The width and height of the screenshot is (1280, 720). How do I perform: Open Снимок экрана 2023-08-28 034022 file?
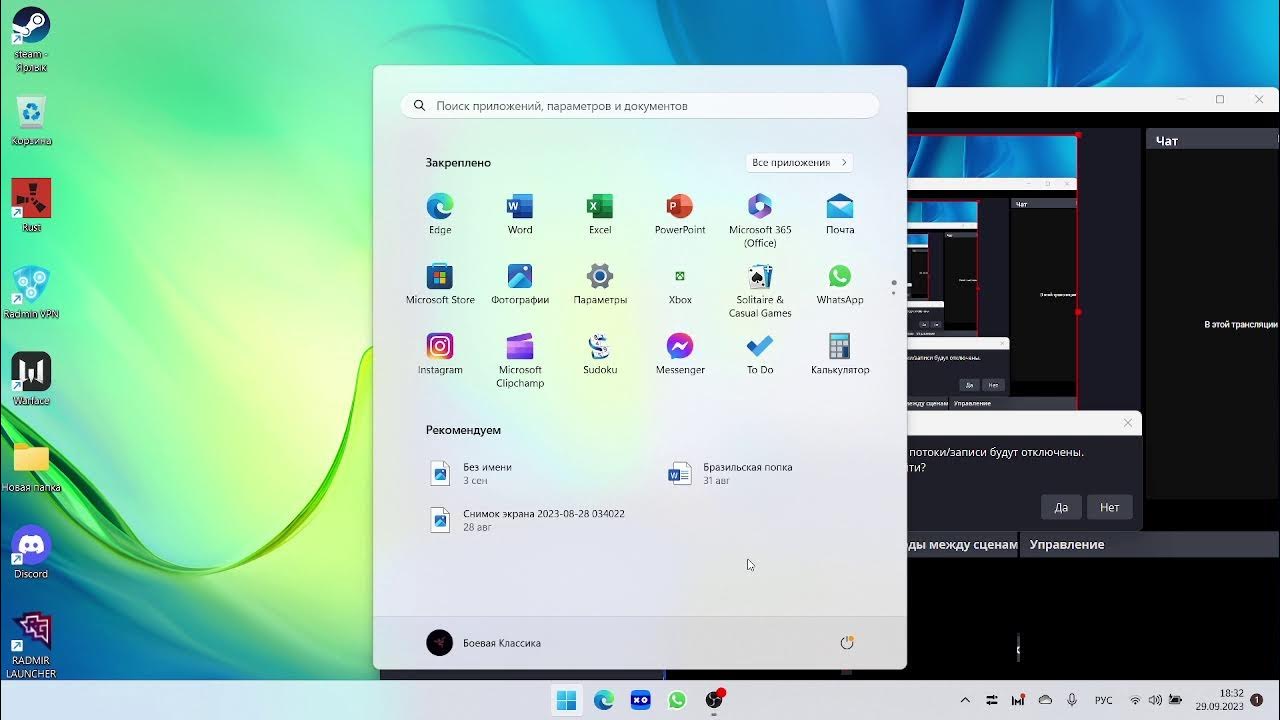pyautogui.click(x=527, y=519)
